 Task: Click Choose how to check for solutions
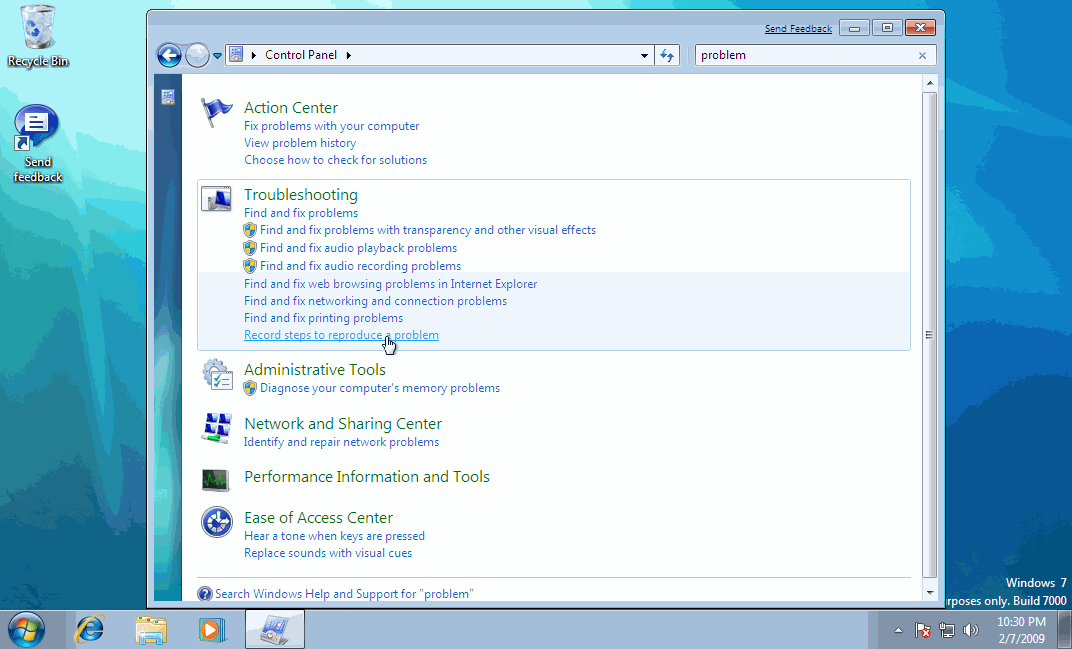336,160
